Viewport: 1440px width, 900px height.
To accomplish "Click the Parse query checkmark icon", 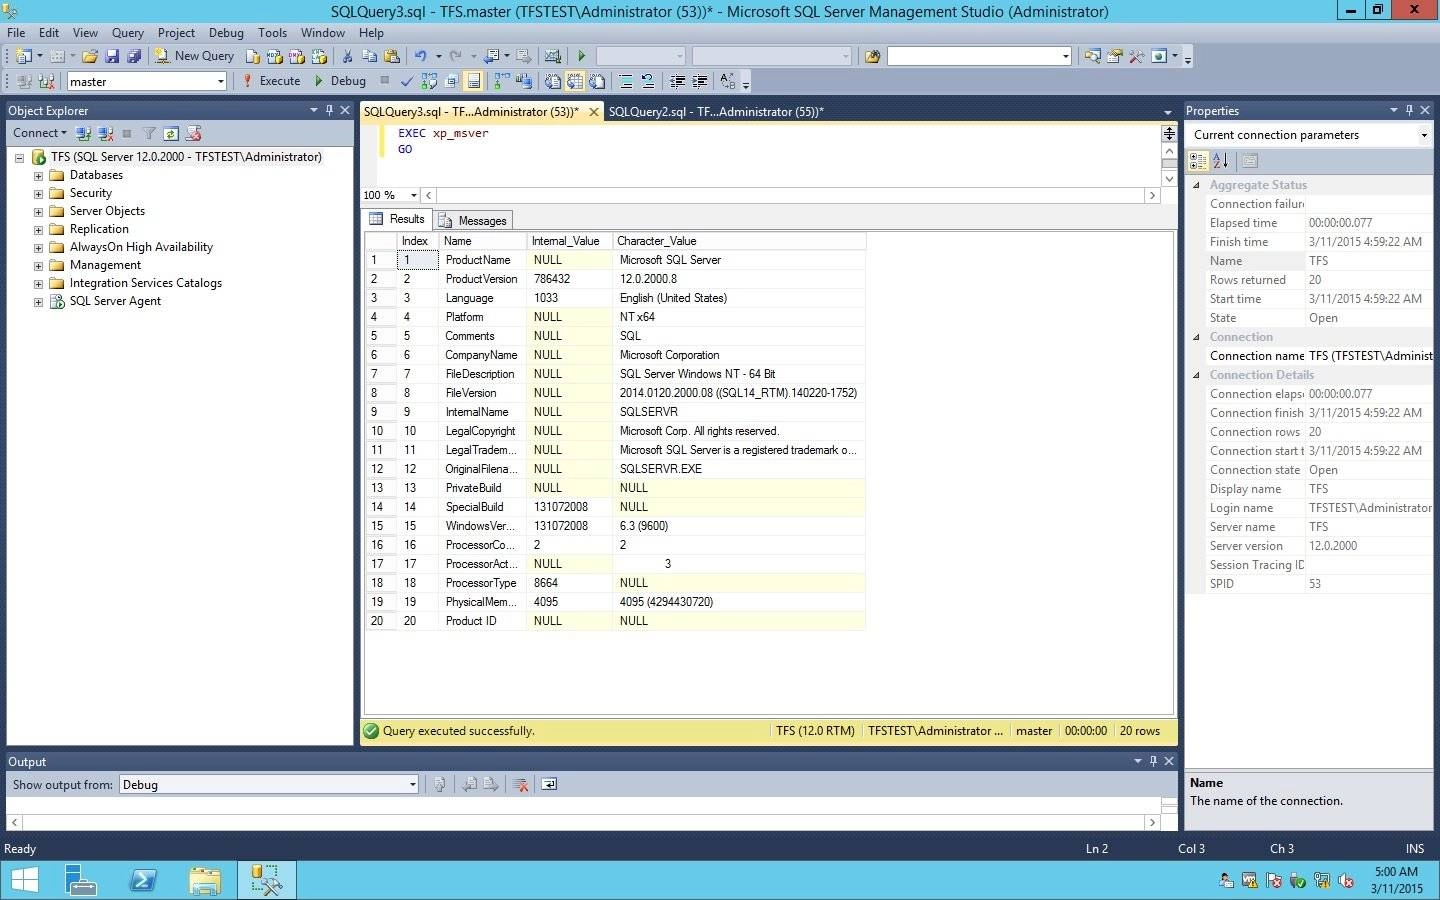I will click(406, 81).
